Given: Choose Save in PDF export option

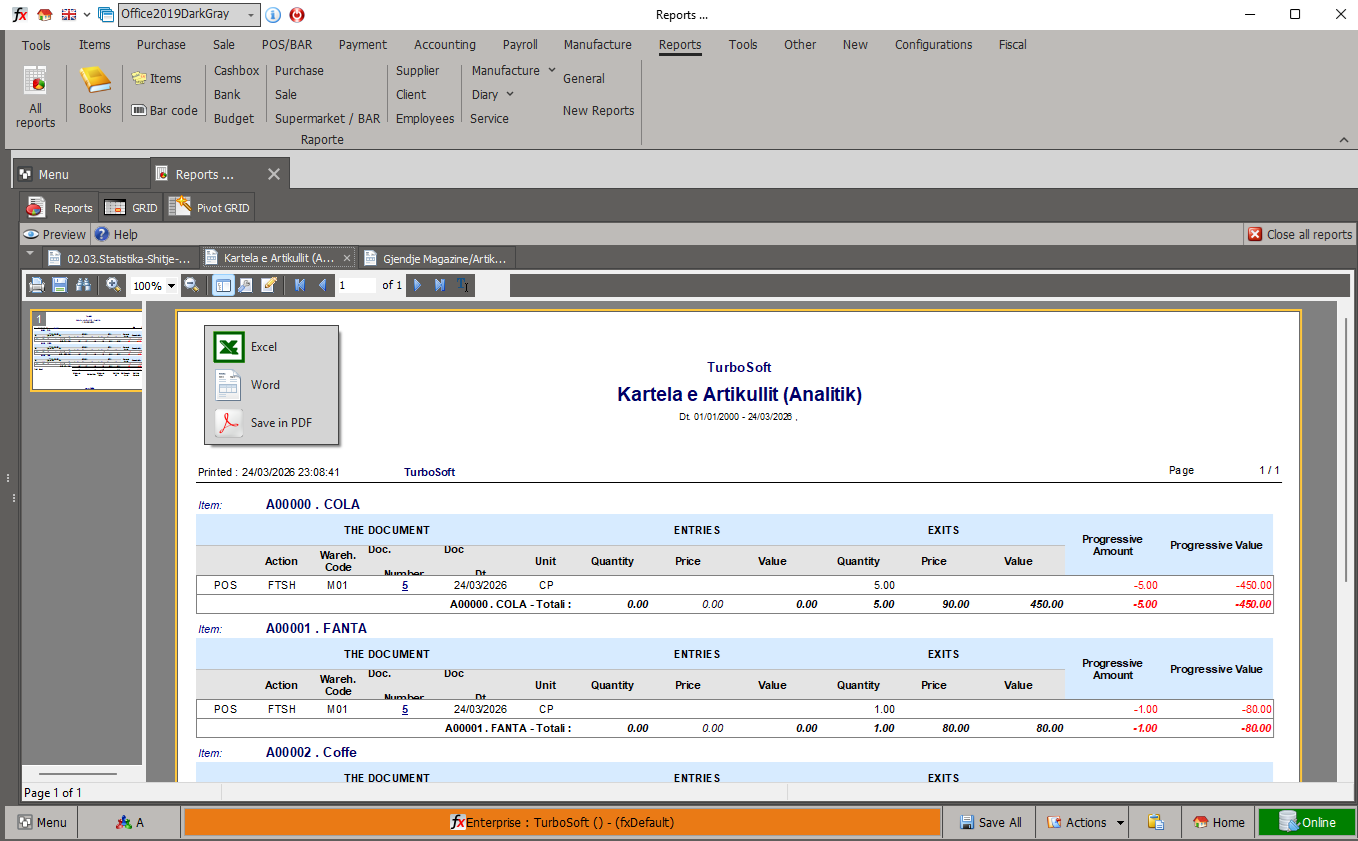Looking at the screenshot, I should tap(280, 423).
